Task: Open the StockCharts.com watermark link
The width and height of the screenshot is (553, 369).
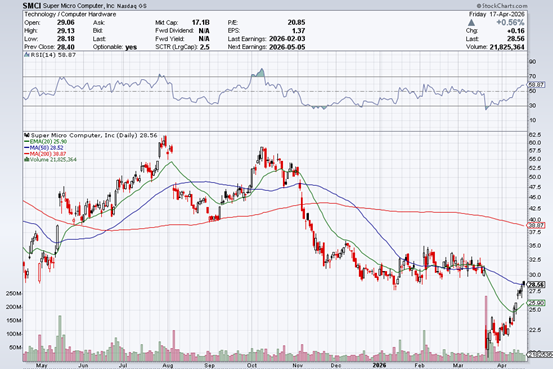Action: [x=502, y=6]
